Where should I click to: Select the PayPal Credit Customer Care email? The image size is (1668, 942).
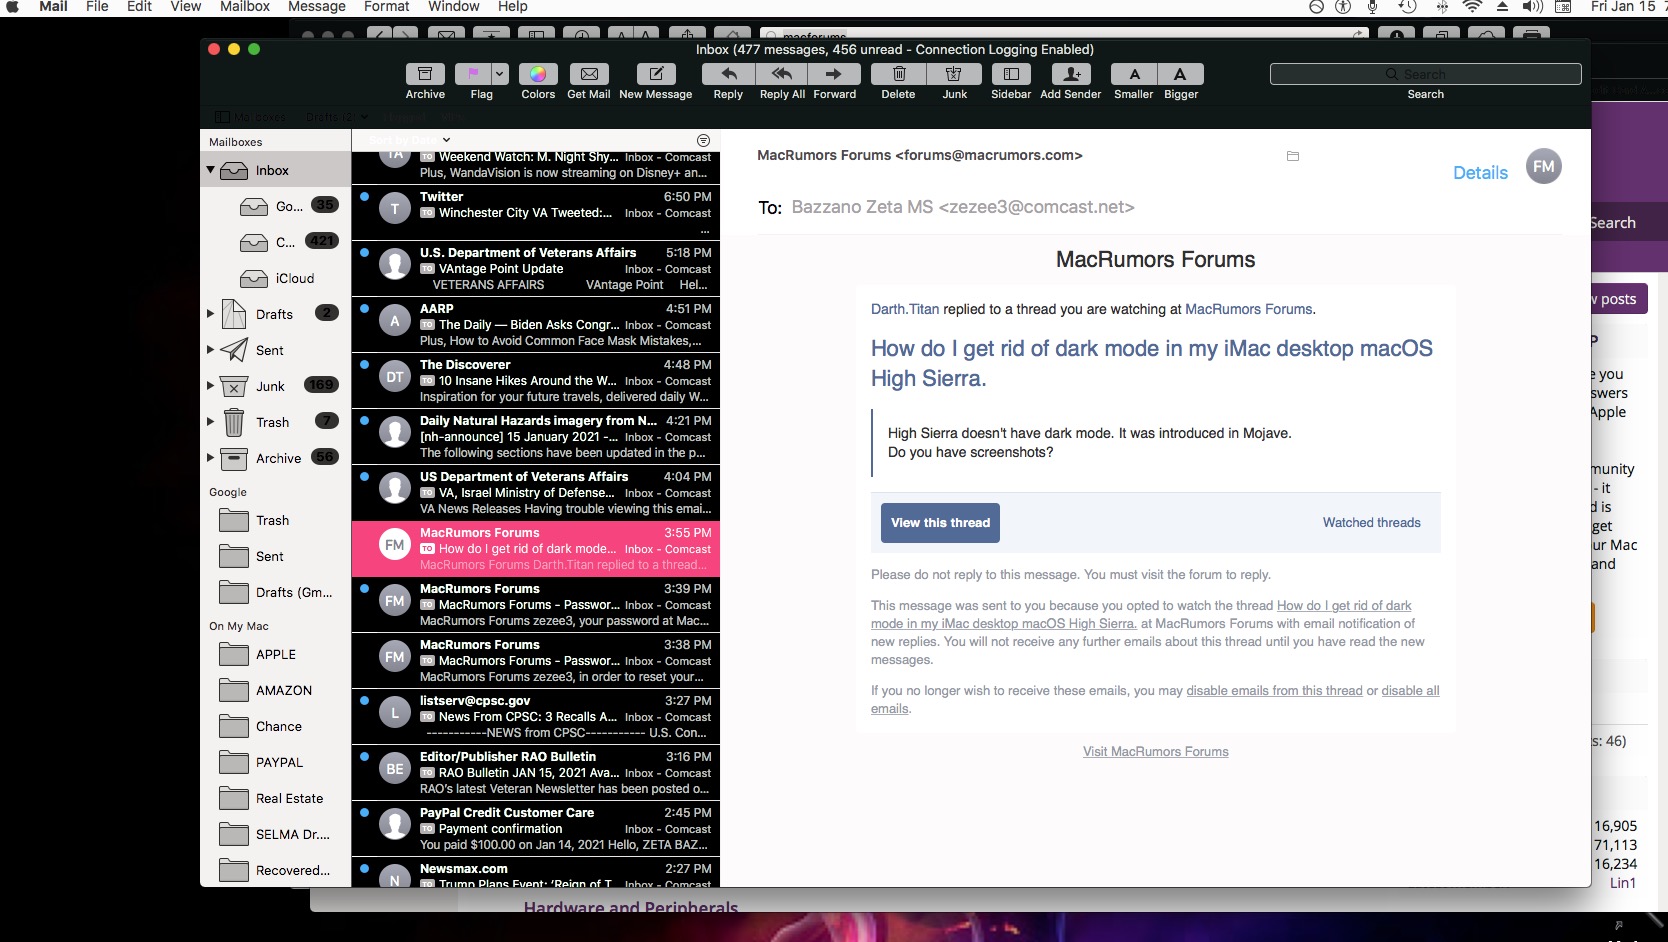point(536,829)
